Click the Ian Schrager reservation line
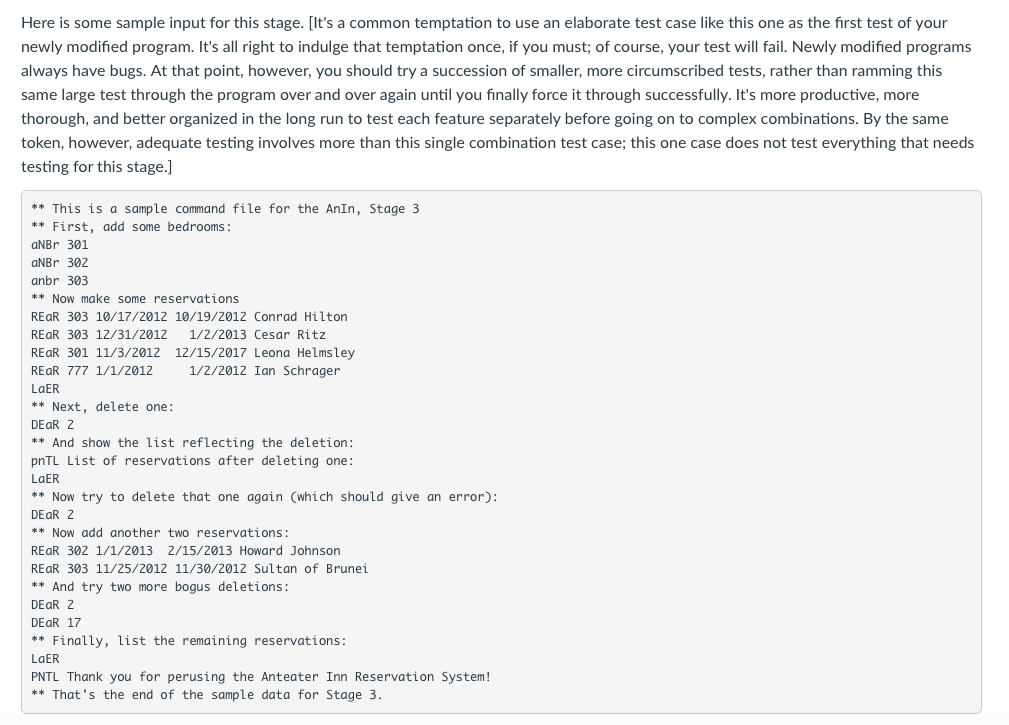This screenshot has width=1009, height=725. 185,371
